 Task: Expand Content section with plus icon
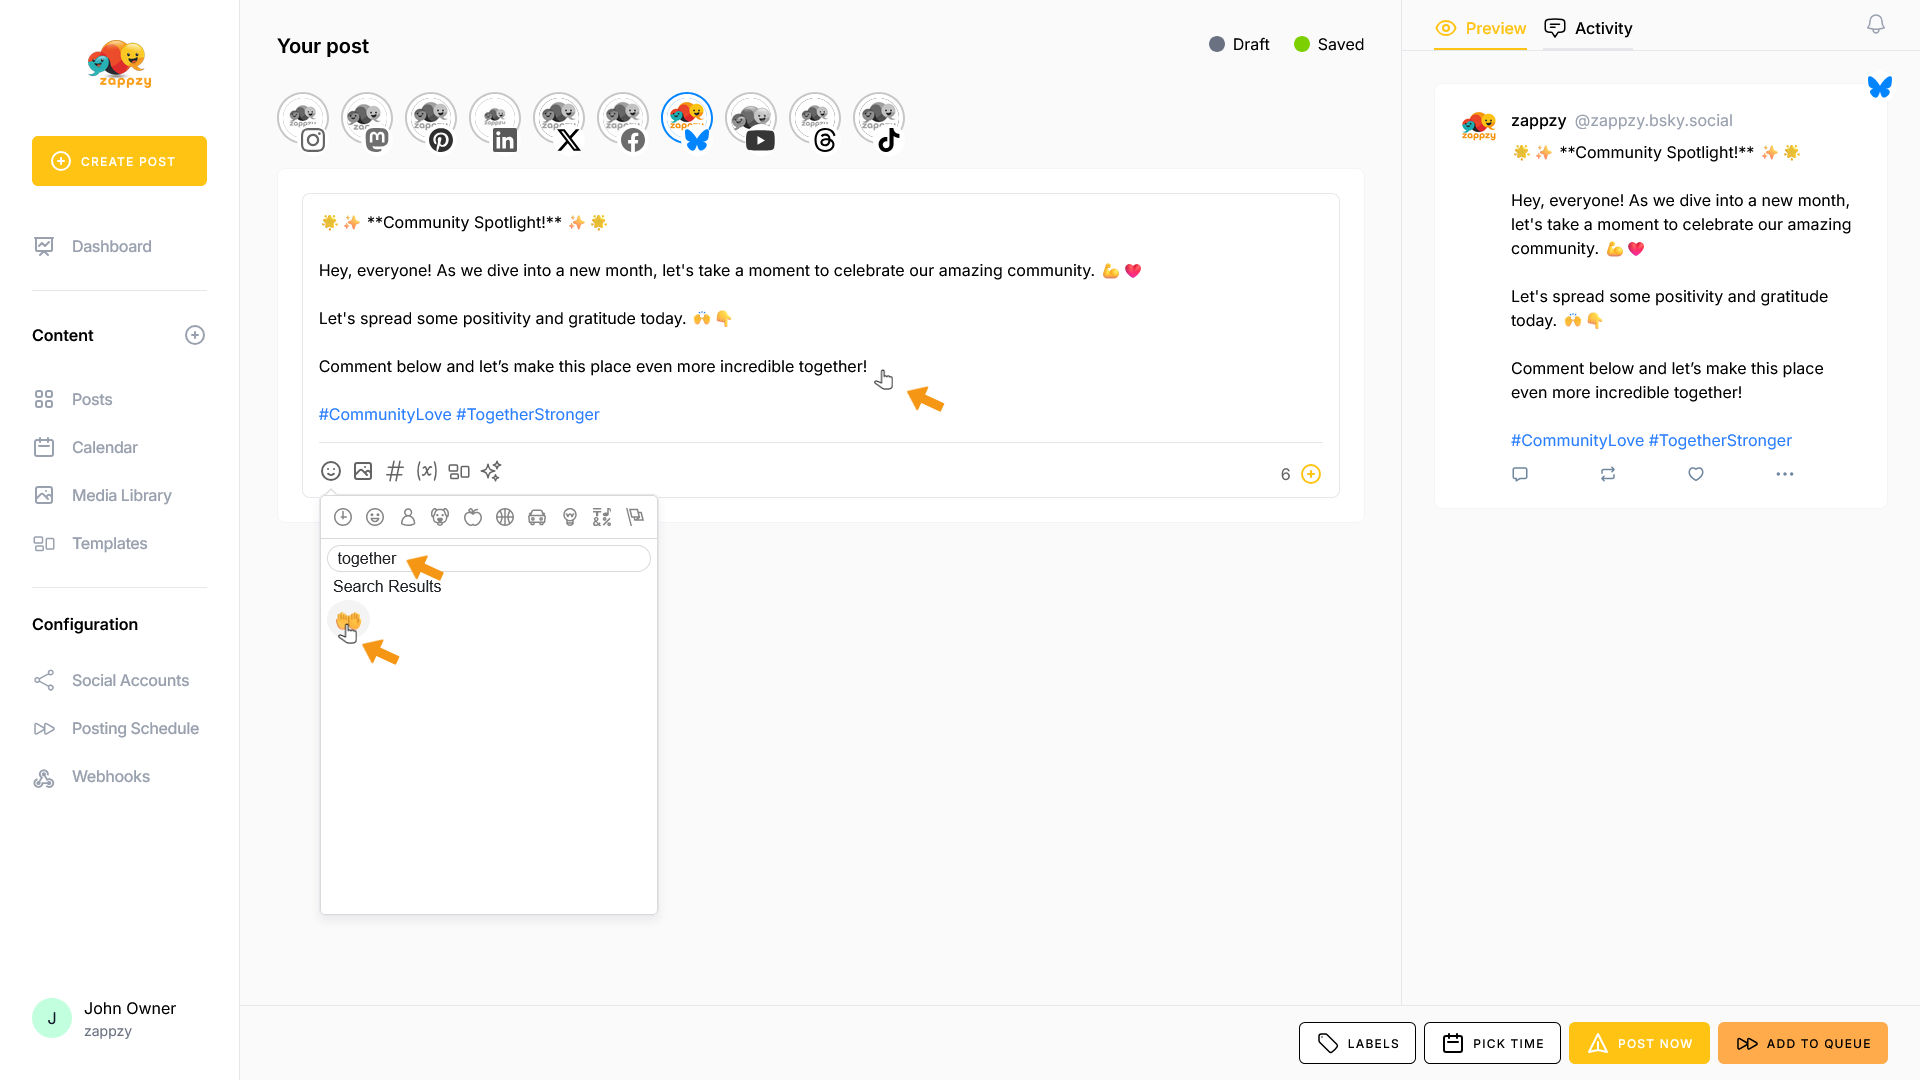coord(195,335)
